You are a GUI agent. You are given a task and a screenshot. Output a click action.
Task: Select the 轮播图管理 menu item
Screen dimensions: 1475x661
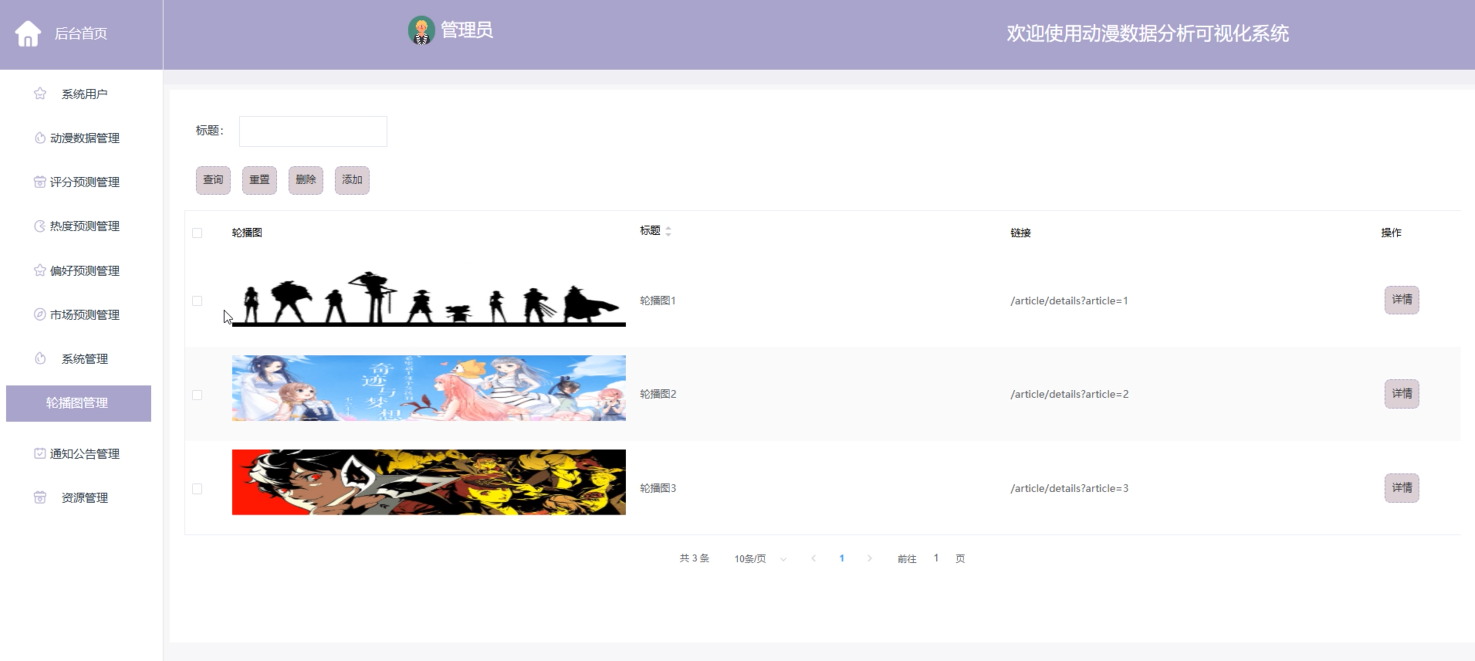(78, 403)
